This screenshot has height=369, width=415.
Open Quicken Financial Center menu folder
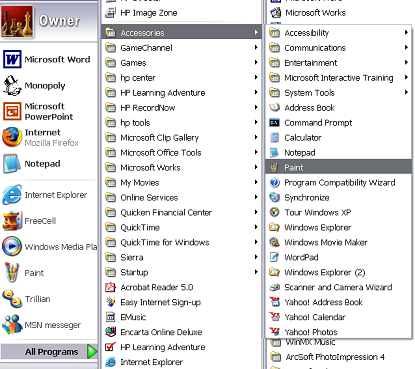[182, 212]
